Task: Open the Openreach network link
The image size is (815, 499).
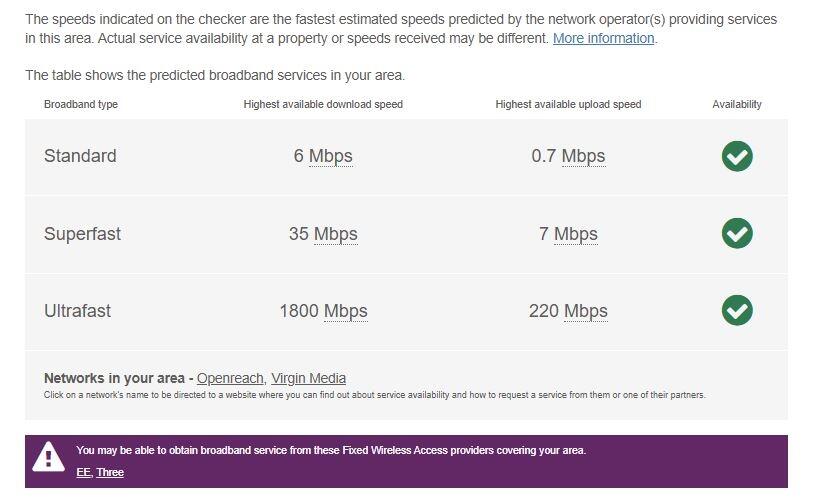Action: pyautogui.click(x=230, y=378)
